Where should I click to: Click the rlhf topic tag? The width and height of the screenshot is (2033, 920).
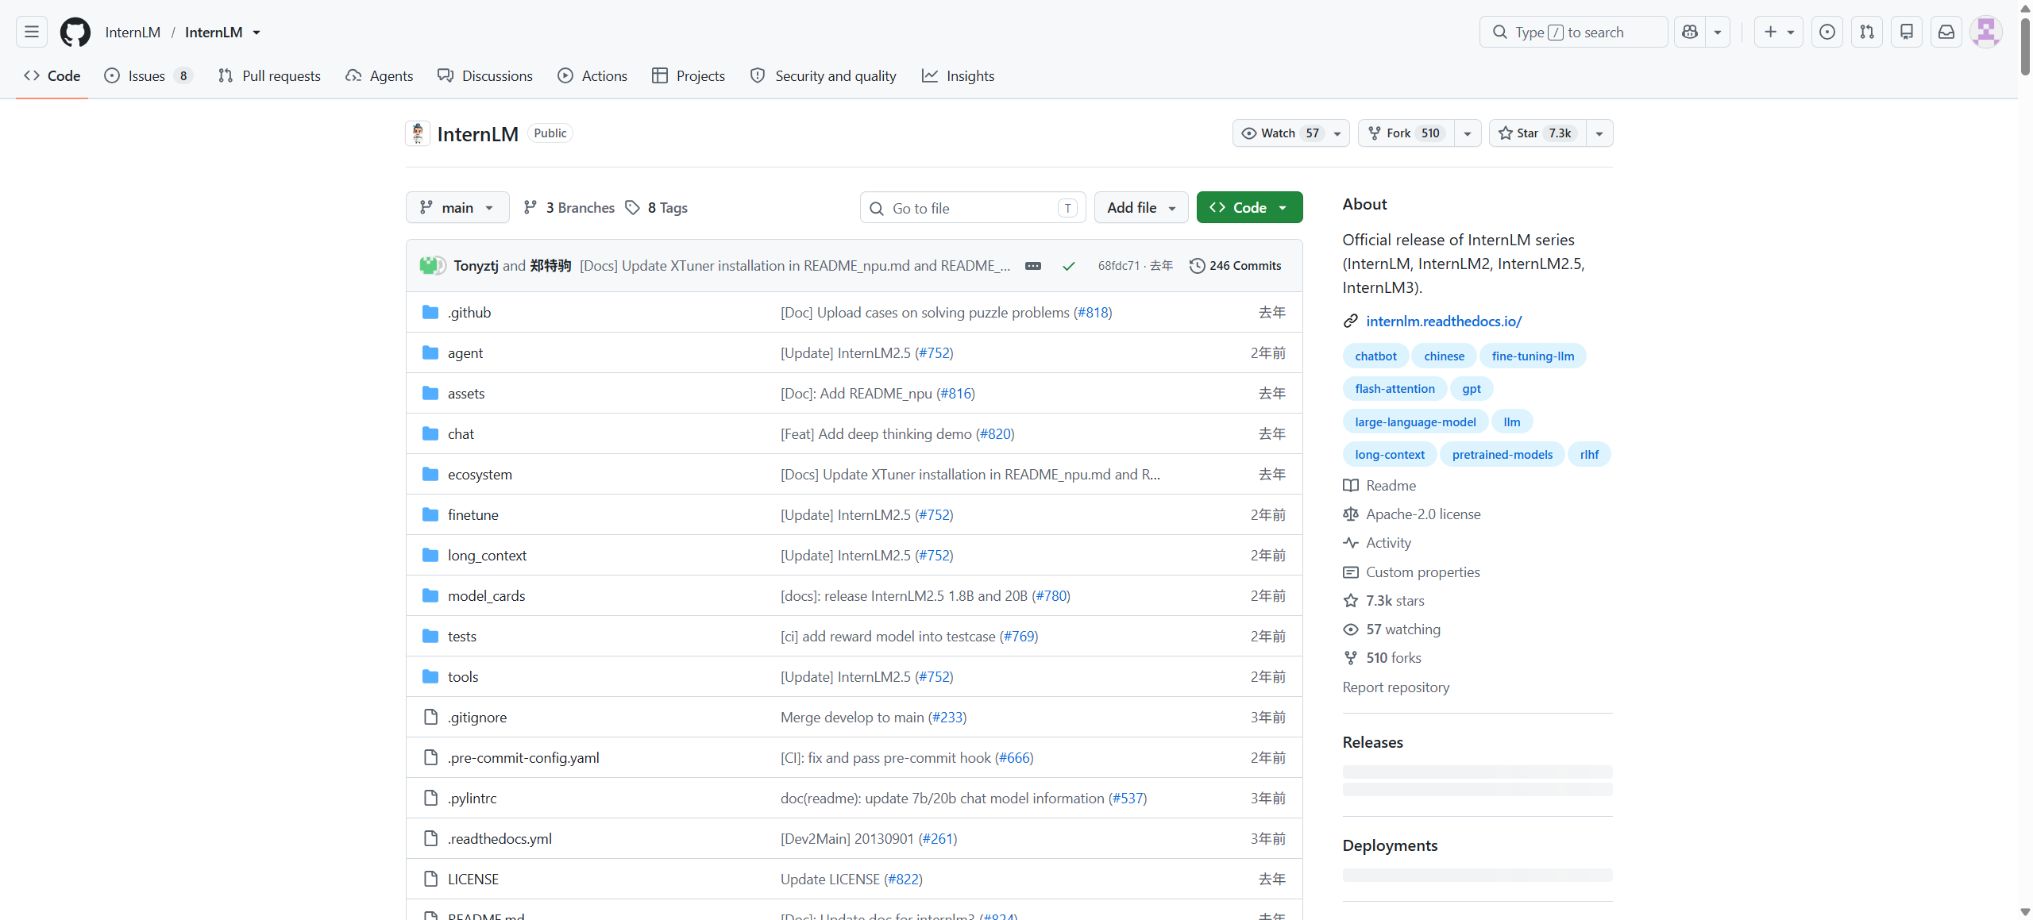(1589, 455)
